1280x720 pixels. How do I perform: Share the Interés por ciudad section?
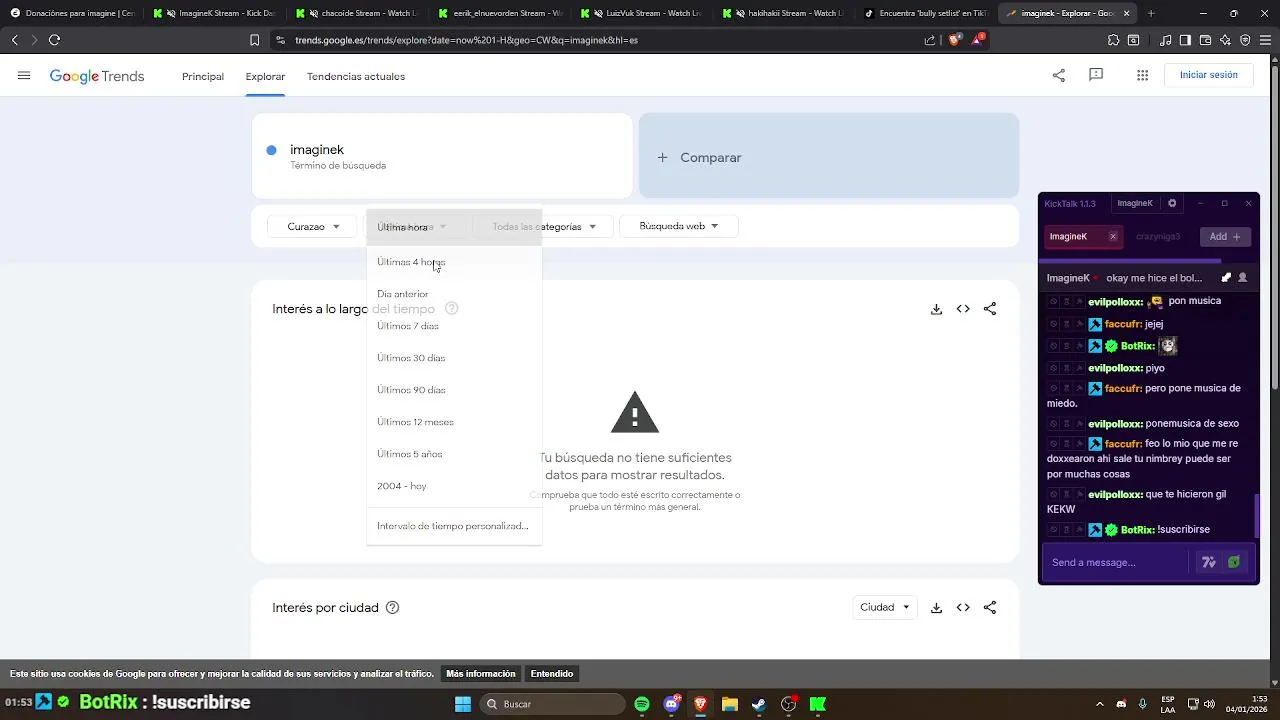click(x=990, y=607)
